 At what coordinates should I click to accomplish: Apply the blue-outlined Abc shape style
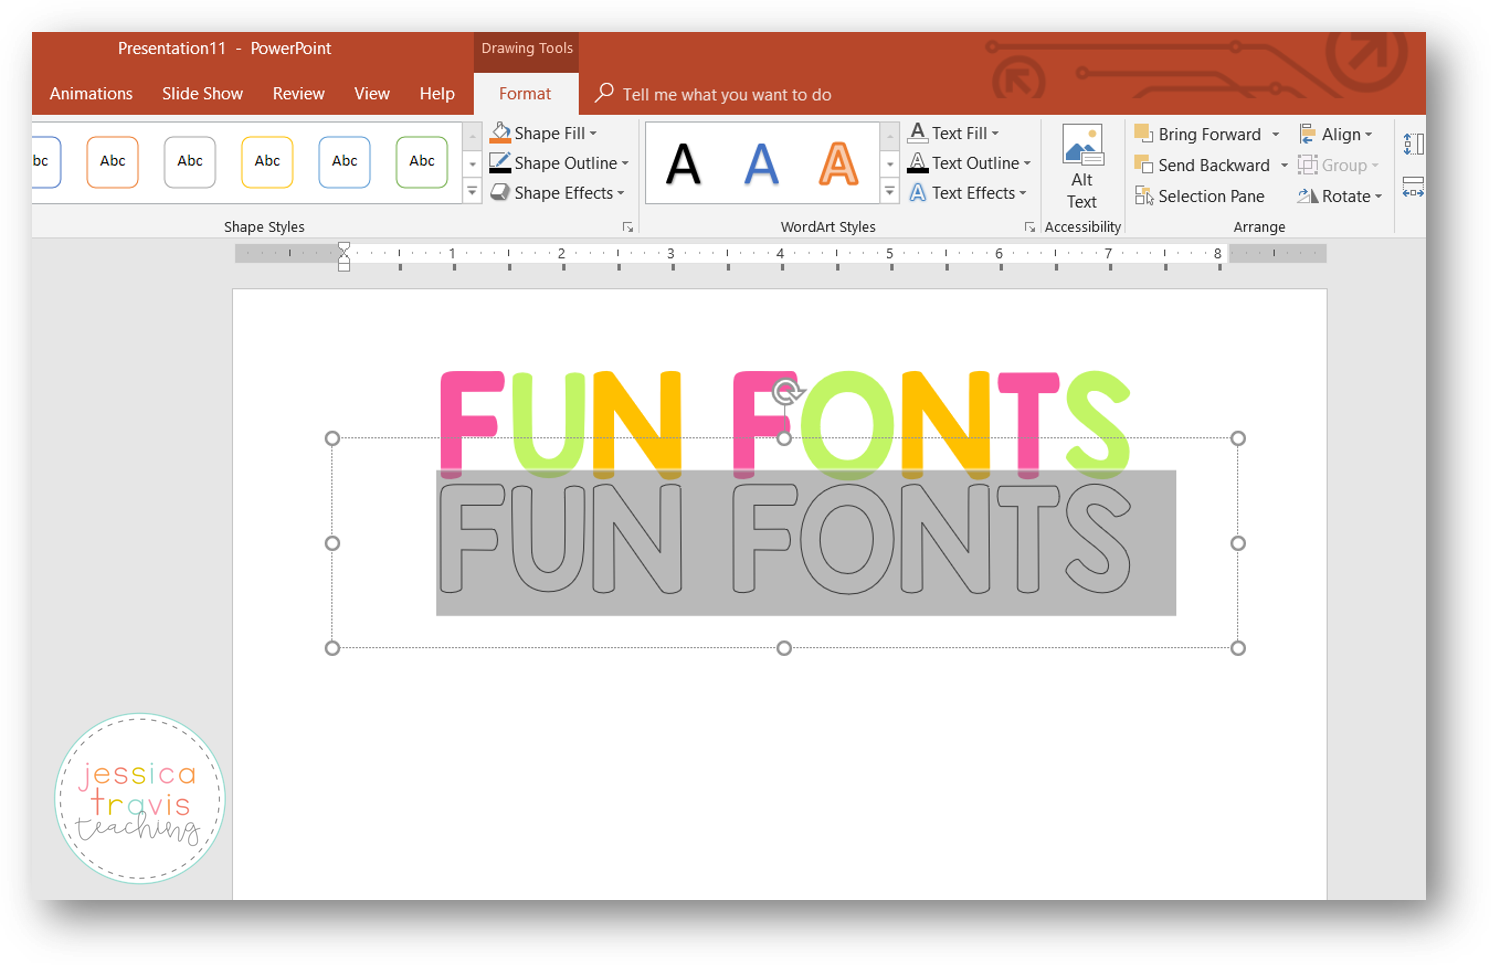[344, 162]
